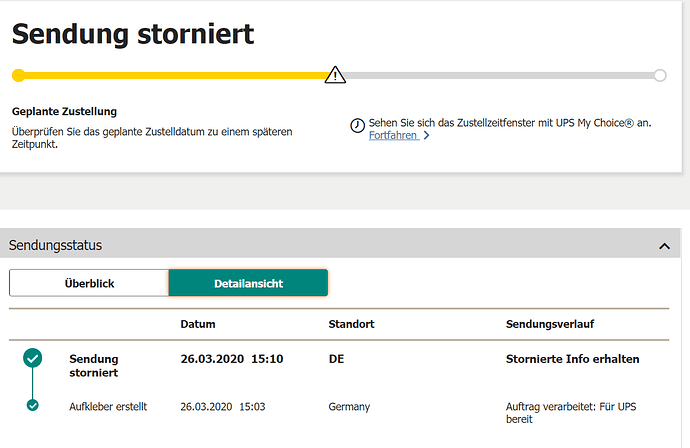This screenshot has width=690, height=448.
Task: Click the clock icon beside delivery window text
Action: 357,125
